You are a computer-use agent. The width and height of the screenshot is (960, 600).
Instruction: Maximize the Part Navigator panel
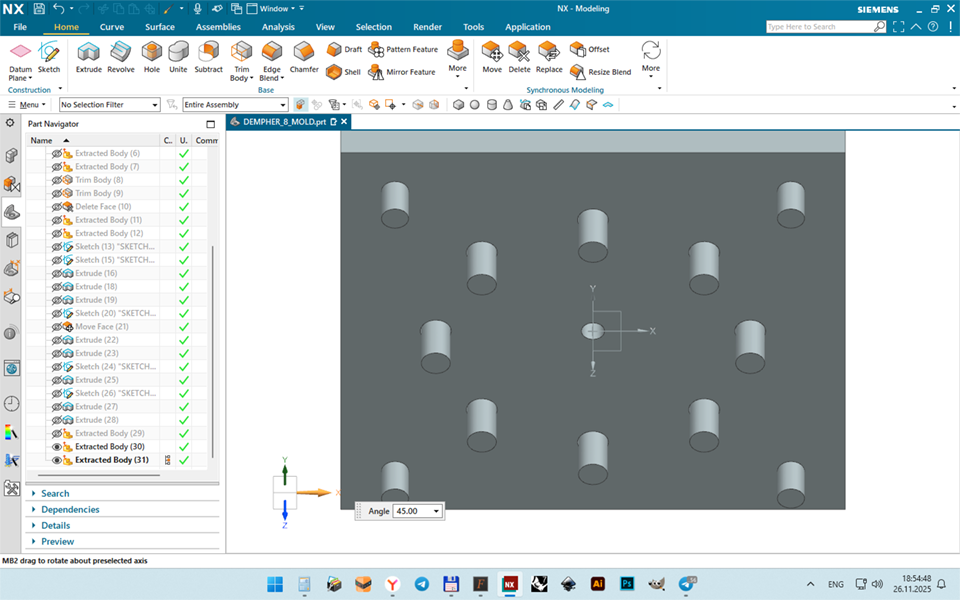click(x=211, y=124)
